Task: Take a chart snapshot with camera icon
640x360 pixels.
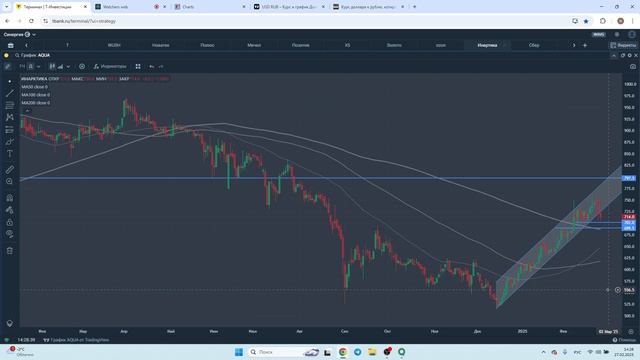Action: tap(633, 66)
